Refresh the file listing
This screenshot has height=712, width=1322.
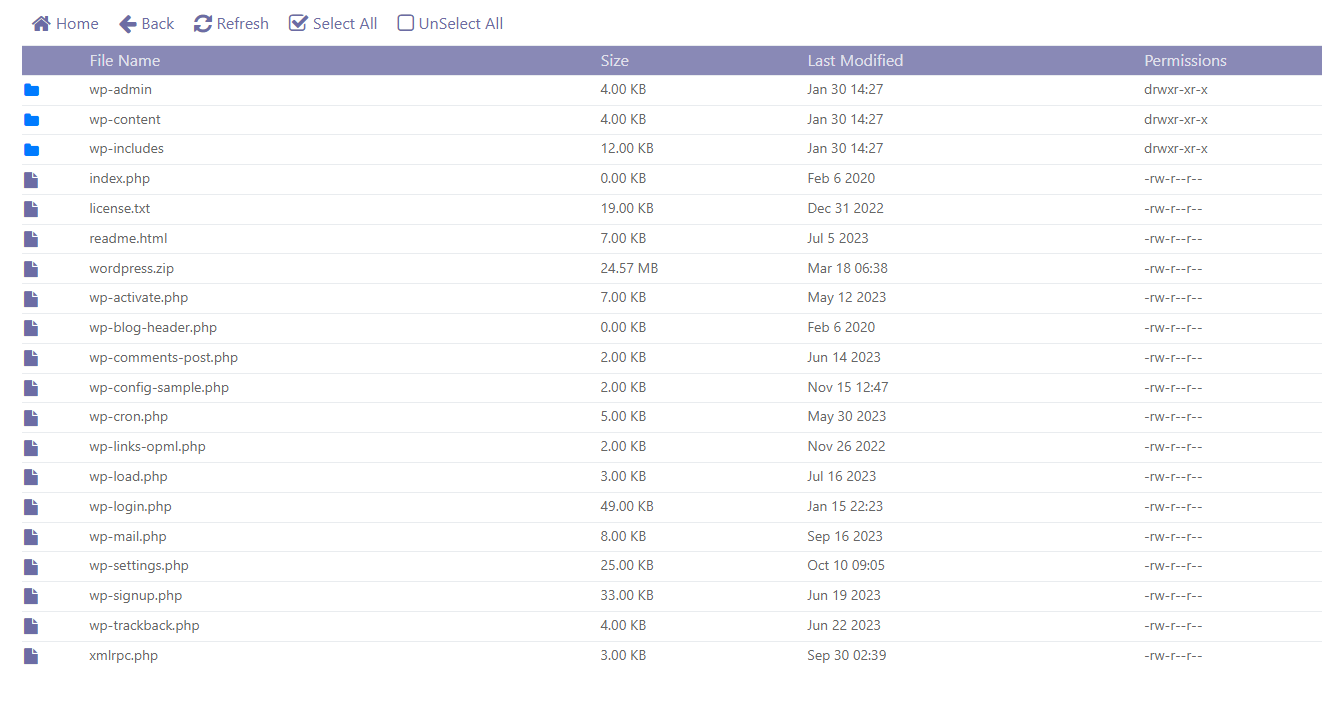pos(231,23)
